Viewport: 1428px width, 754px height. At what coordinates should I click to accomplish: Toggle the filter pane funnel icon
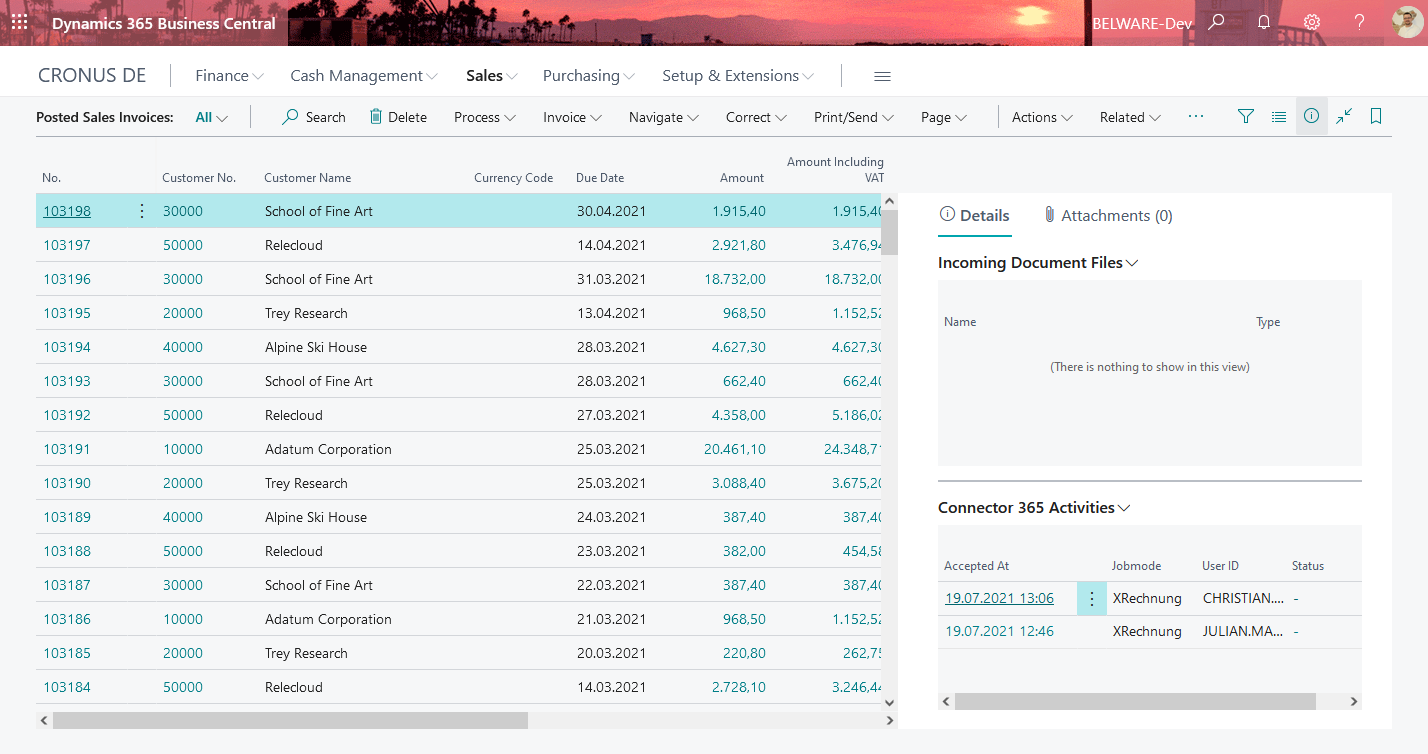(x=1245, y=117)
